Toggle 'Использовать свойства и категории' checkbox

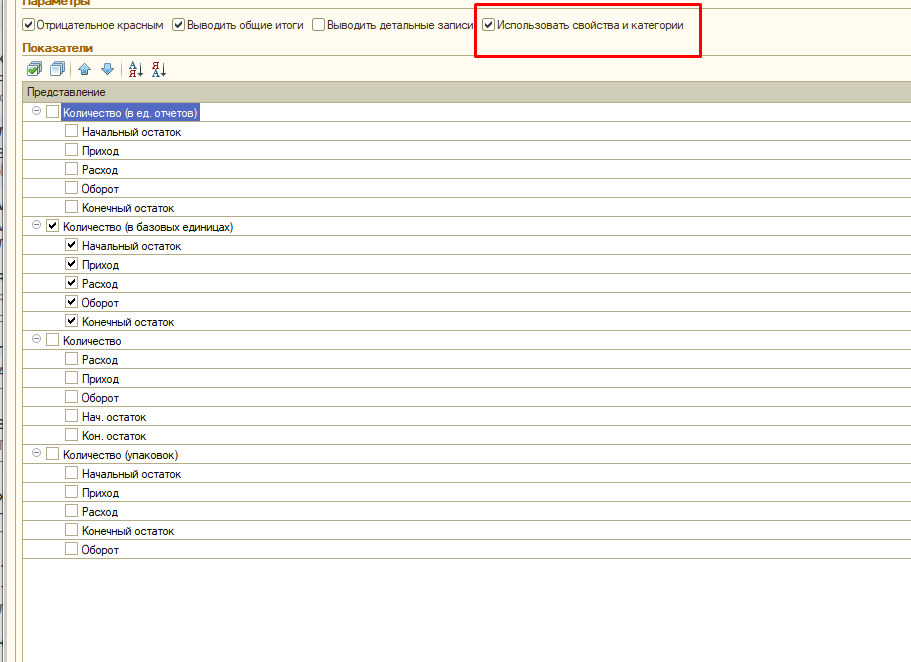click(x=488, y=24)
